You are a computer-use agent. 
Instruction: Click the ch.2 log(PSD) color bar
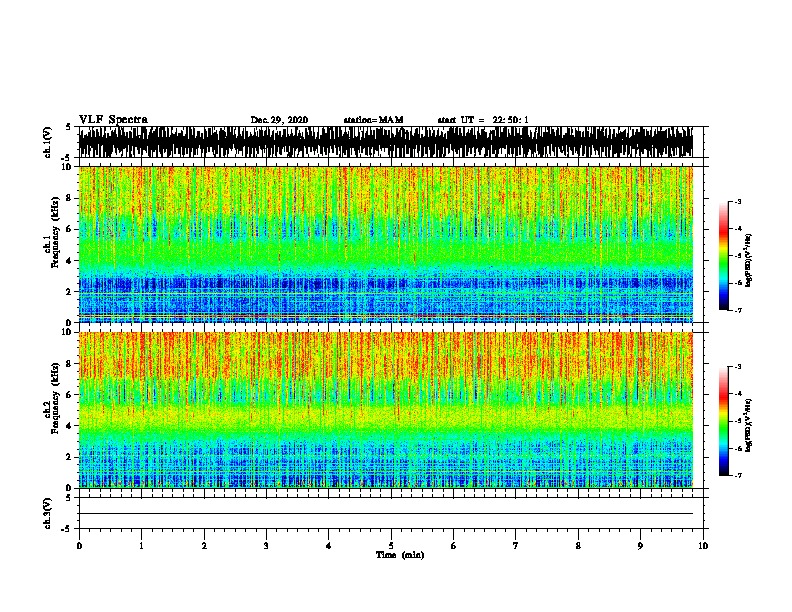724,421
